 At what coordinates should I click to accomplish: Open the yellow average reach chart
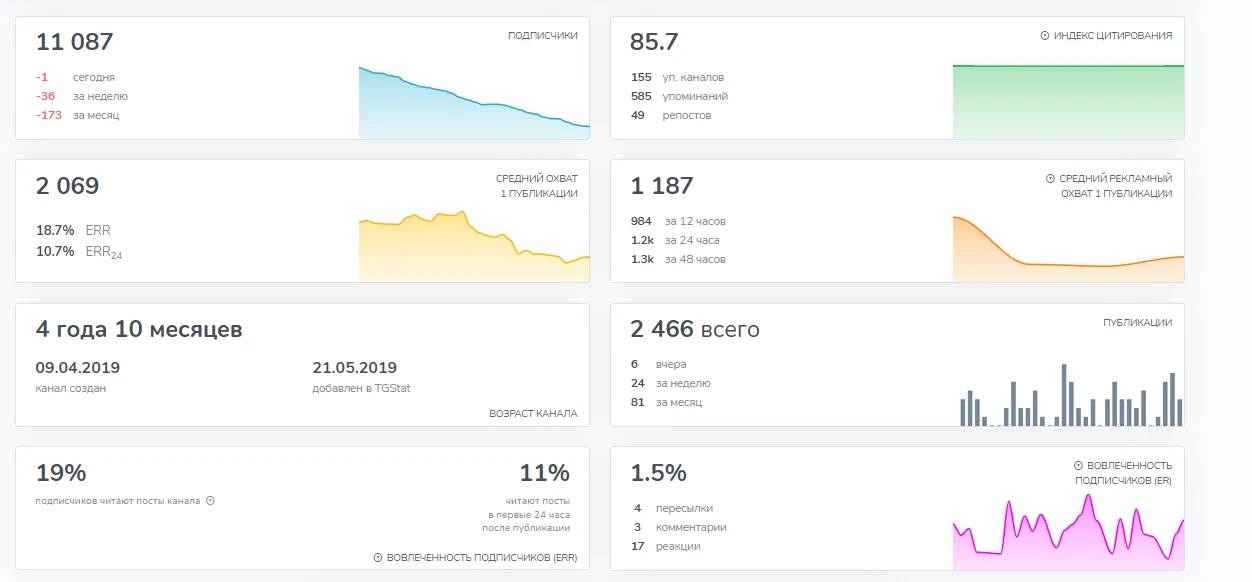coord(474,246)
